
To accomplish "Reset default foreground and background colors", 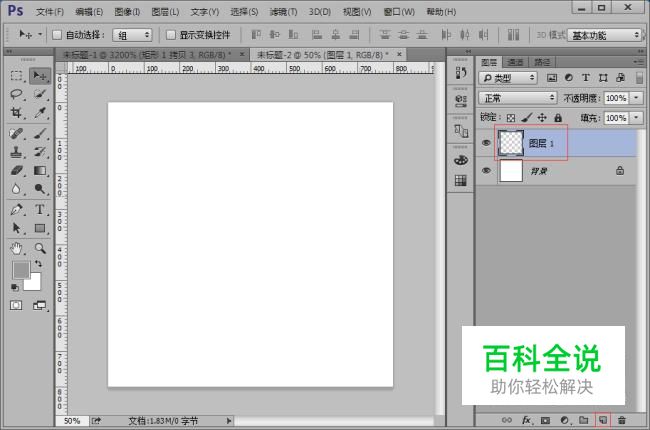I will pos(15,287).
